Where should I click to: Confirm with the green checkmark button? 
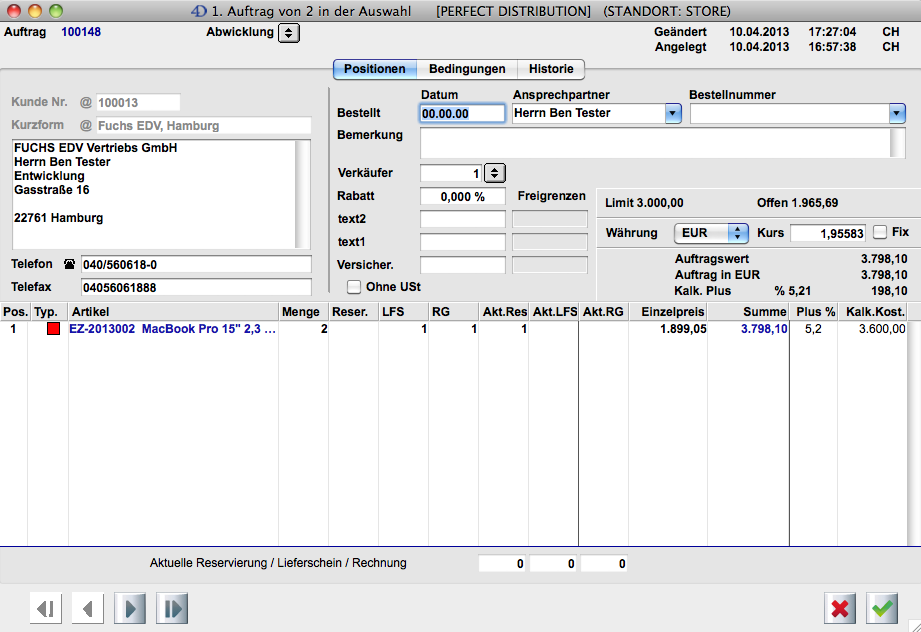click(882, 608)
